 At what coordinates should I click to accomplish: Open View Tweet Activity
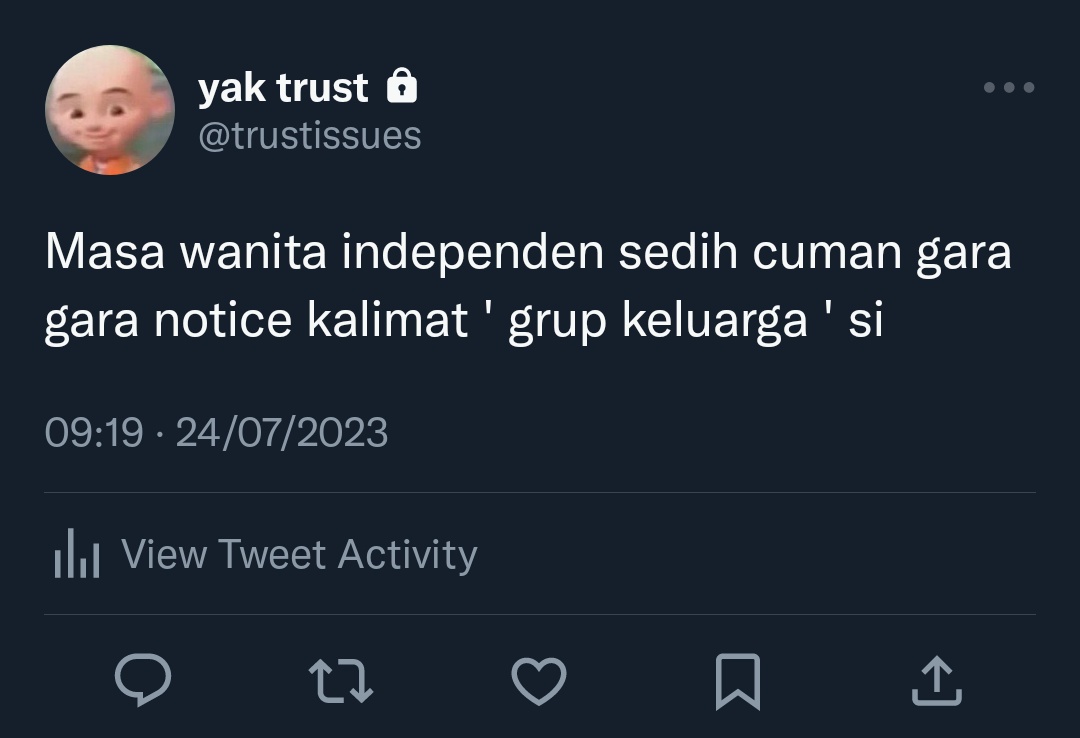pos(300,554)
